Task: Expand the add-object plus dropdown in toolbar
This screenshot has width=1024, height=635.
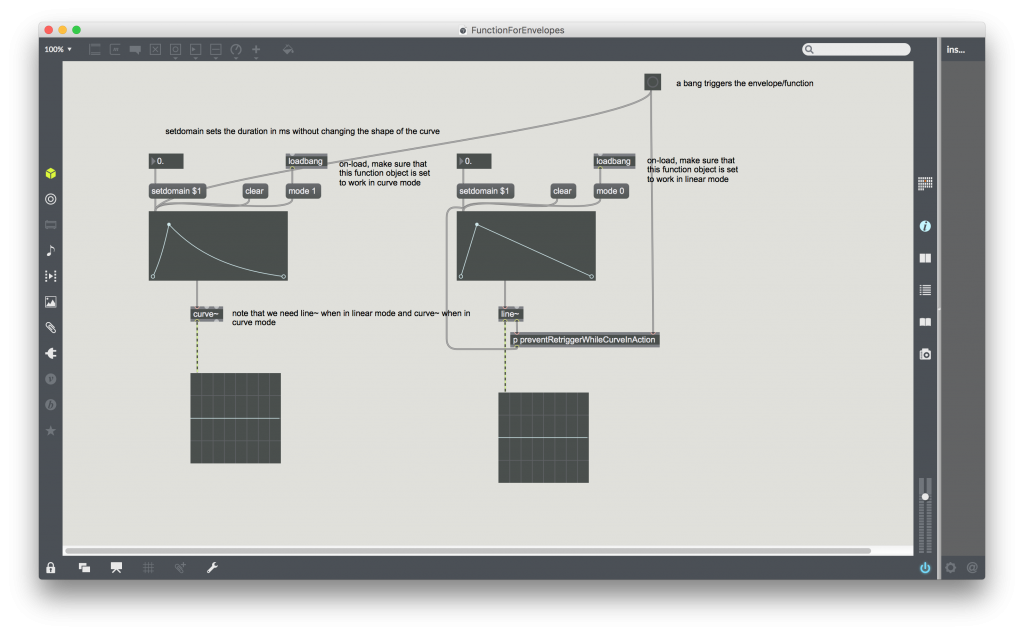Action: click(x=256, y=49)
